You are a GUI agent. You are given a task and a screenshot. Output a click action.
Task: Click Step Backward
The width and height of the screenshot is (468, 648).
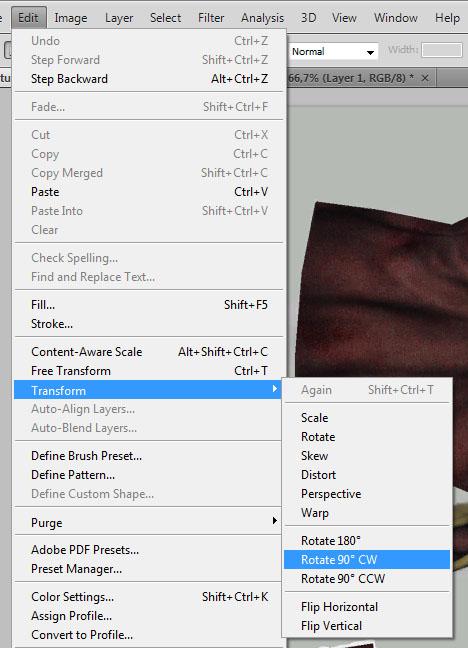[x=148, y=79]
